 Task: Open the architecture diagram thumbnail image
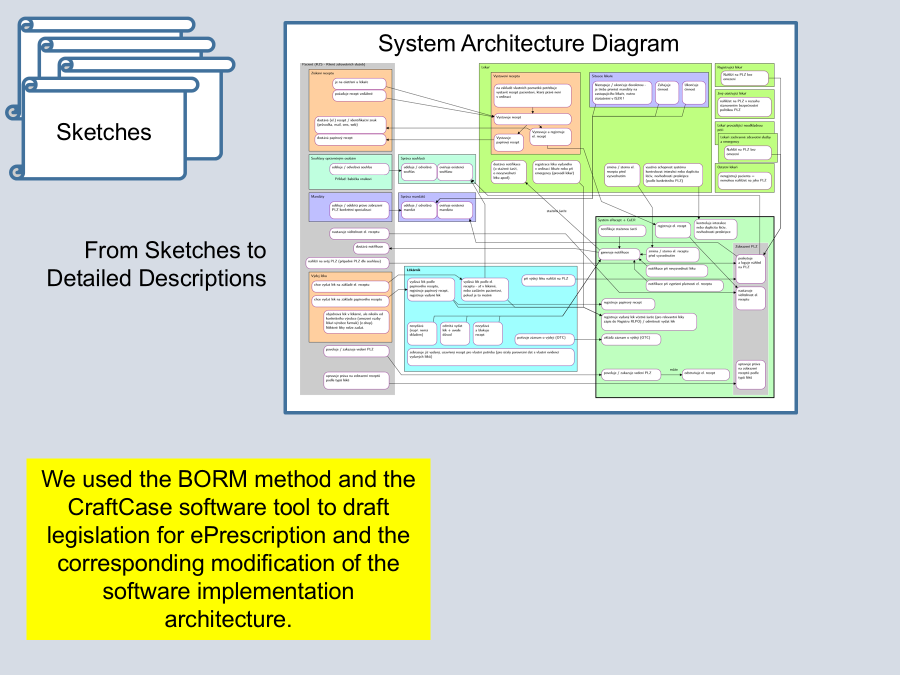click(x=540, y=218)
